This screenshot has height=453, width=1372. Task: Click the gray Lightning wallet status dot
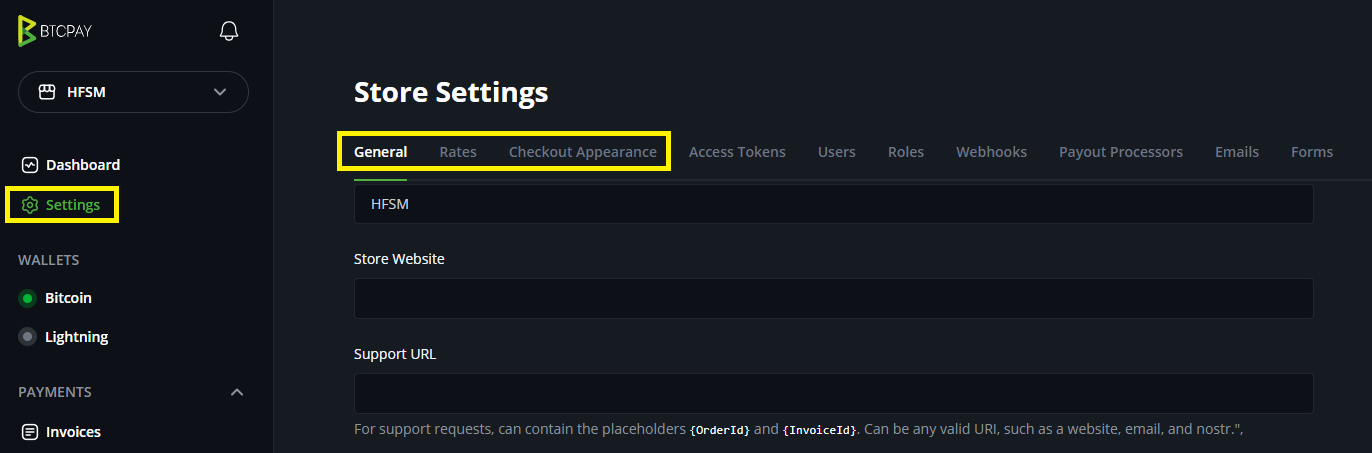pos(28,337)
